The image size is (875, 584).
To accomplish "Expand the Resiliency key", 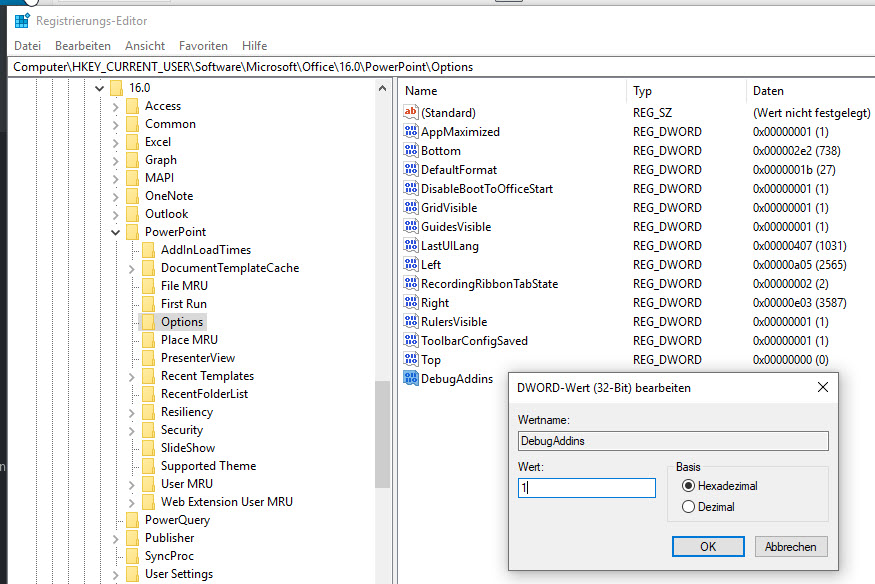I will click(132, 412).
